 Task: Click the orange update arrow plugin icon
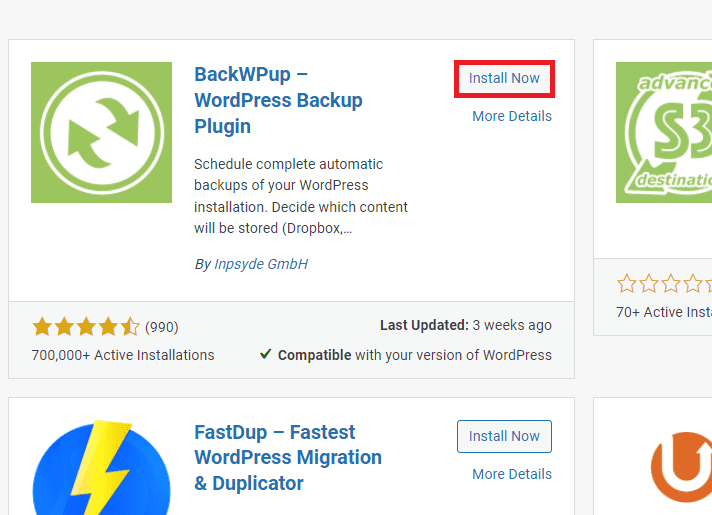(x=681, y=467)
